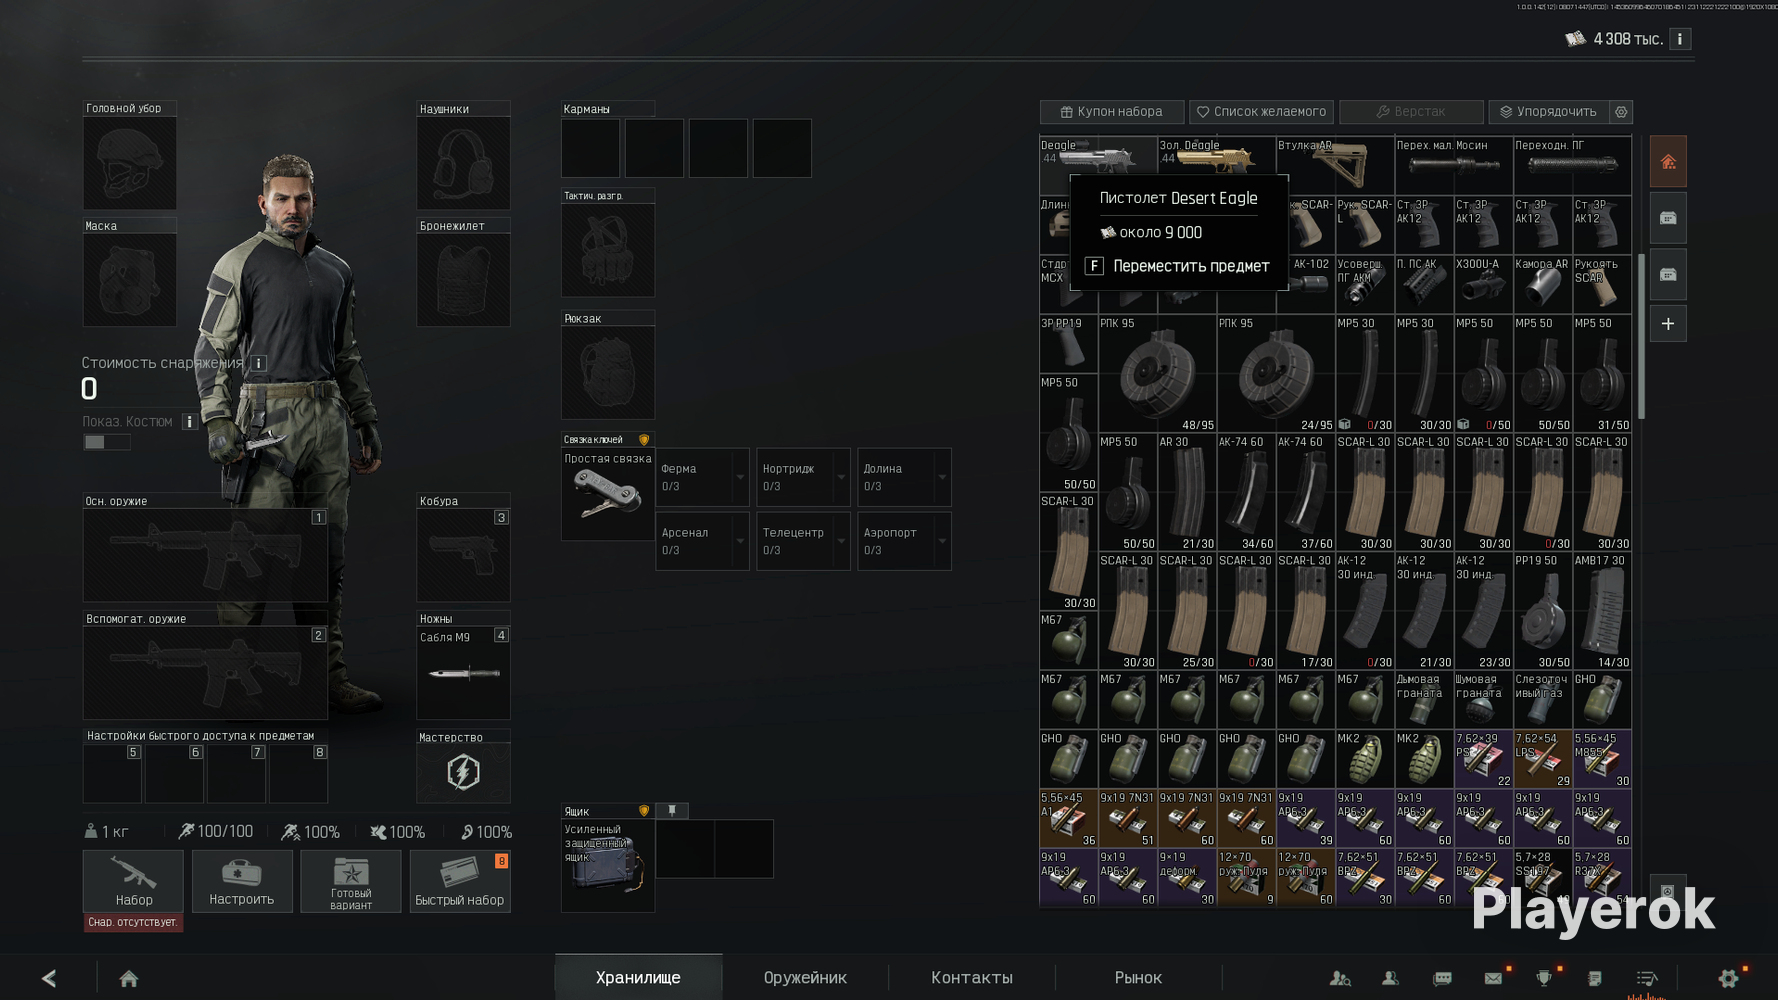Expand the Ферма key slot dropdown
The height and width of the screenshot is (1000, 1778).
tap(740, 478)
